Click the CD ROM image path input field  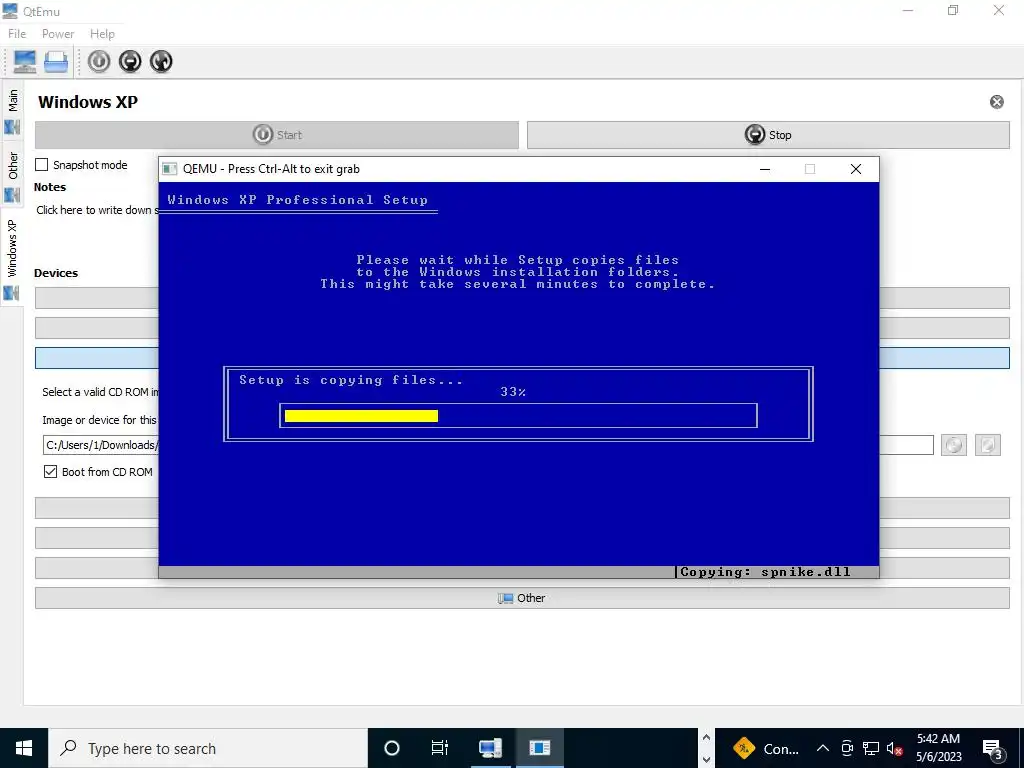coord(101,445)
